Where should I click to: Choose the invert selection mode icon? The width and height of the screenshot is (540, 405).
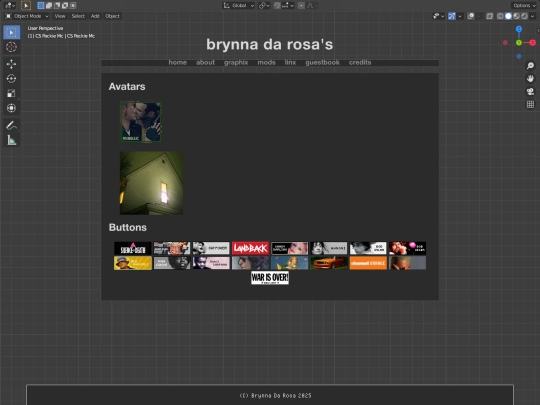pos(65,6)
